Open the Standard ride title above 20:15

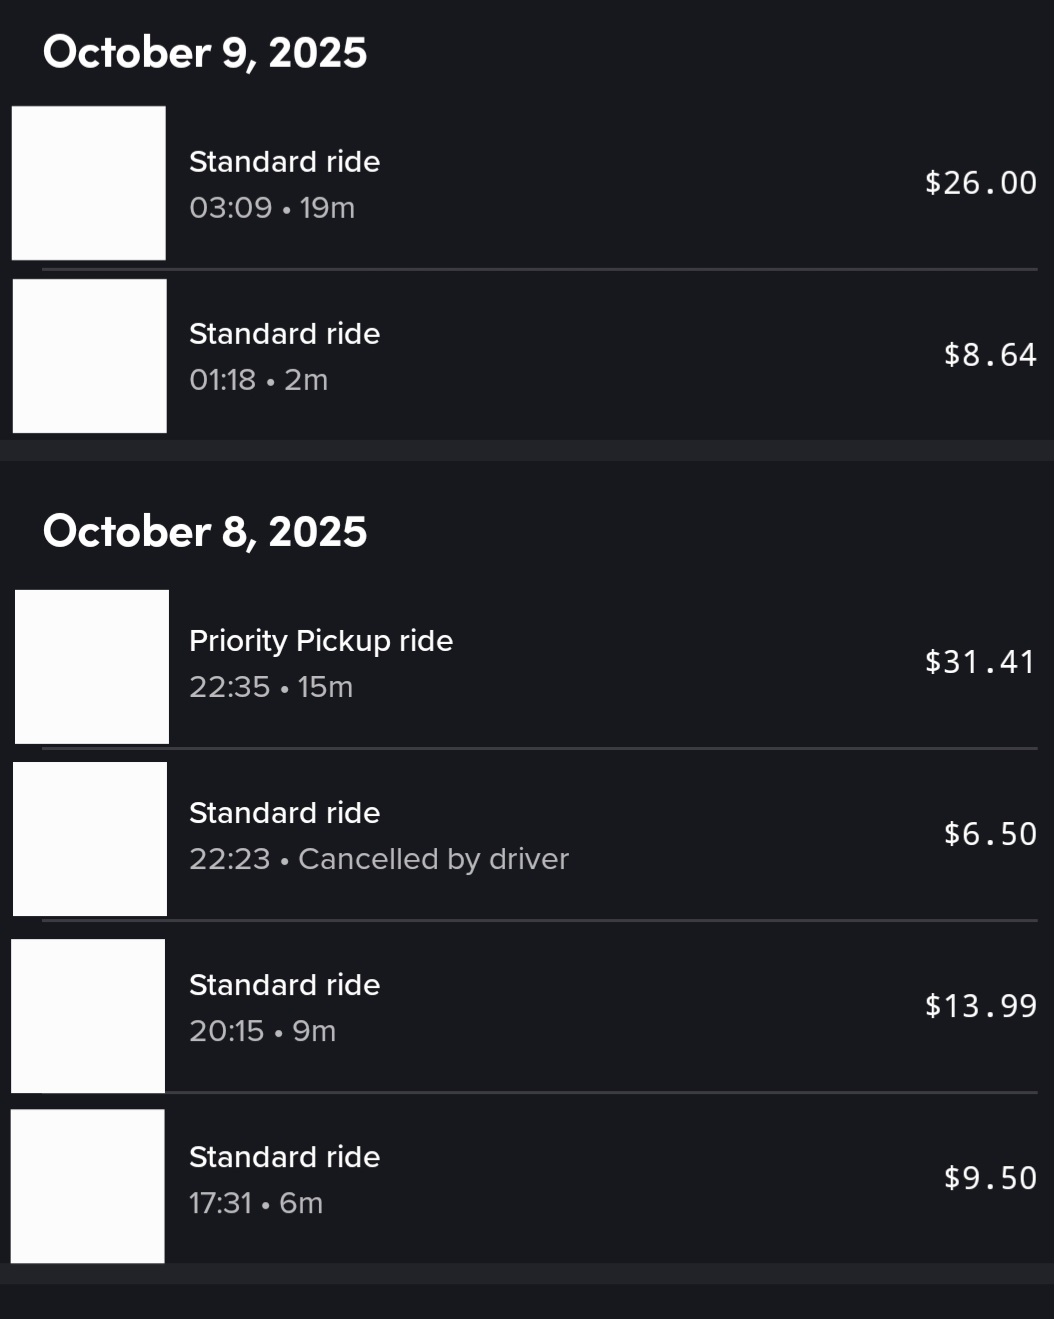pos(284,985)
